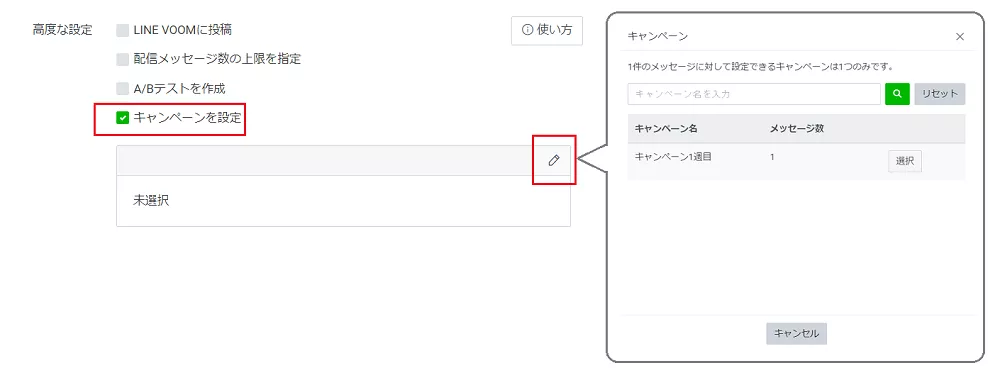This screenshot has height=385, width=1000.
Task: Click キャンセル button in dialog
Action: 797,333
